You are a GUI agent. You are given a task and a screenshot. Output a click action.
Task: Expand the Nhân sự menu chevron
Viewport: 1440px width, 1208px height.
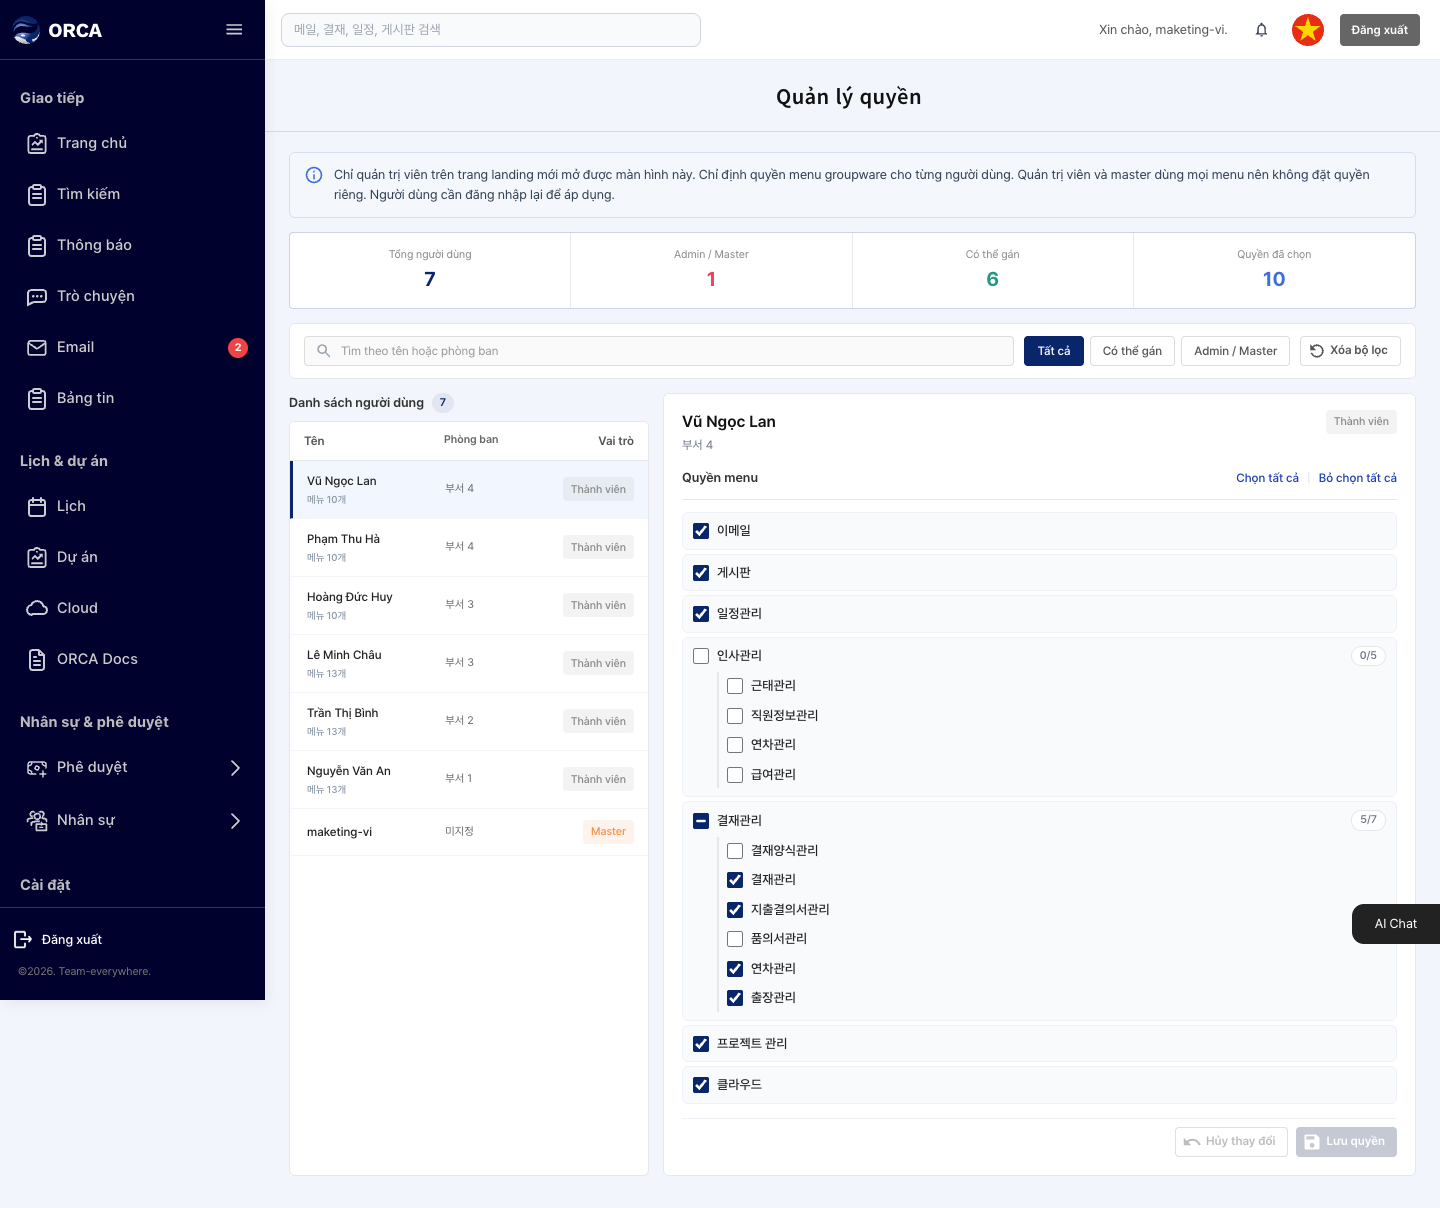point(235,821)
